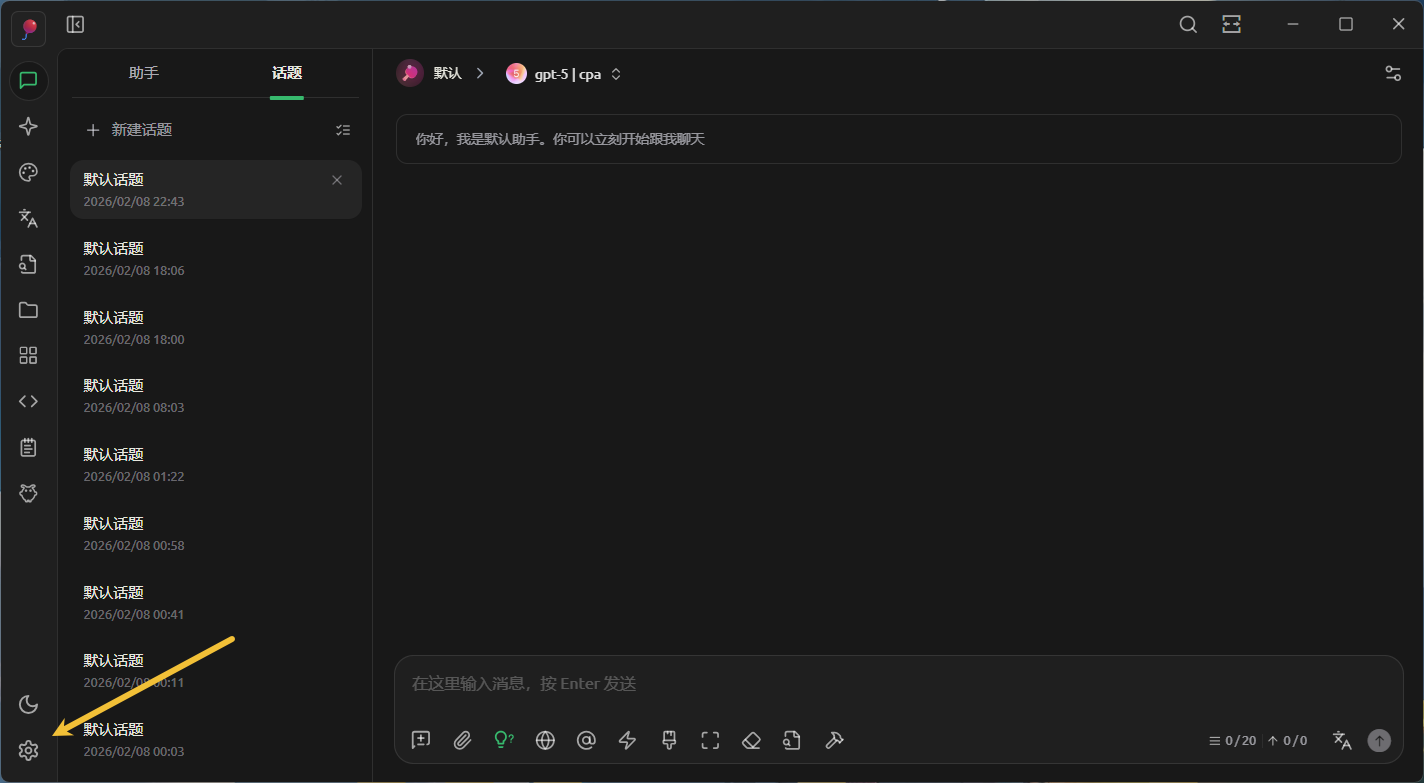Open the chat settings sliders icon

pyautogui.click(x=1392, y=73)
